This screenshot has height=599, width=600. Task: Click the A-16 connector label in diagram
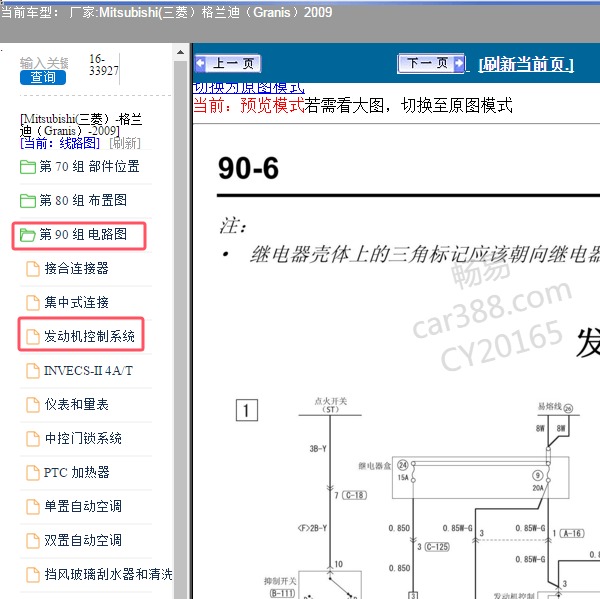tap(572, 533)
